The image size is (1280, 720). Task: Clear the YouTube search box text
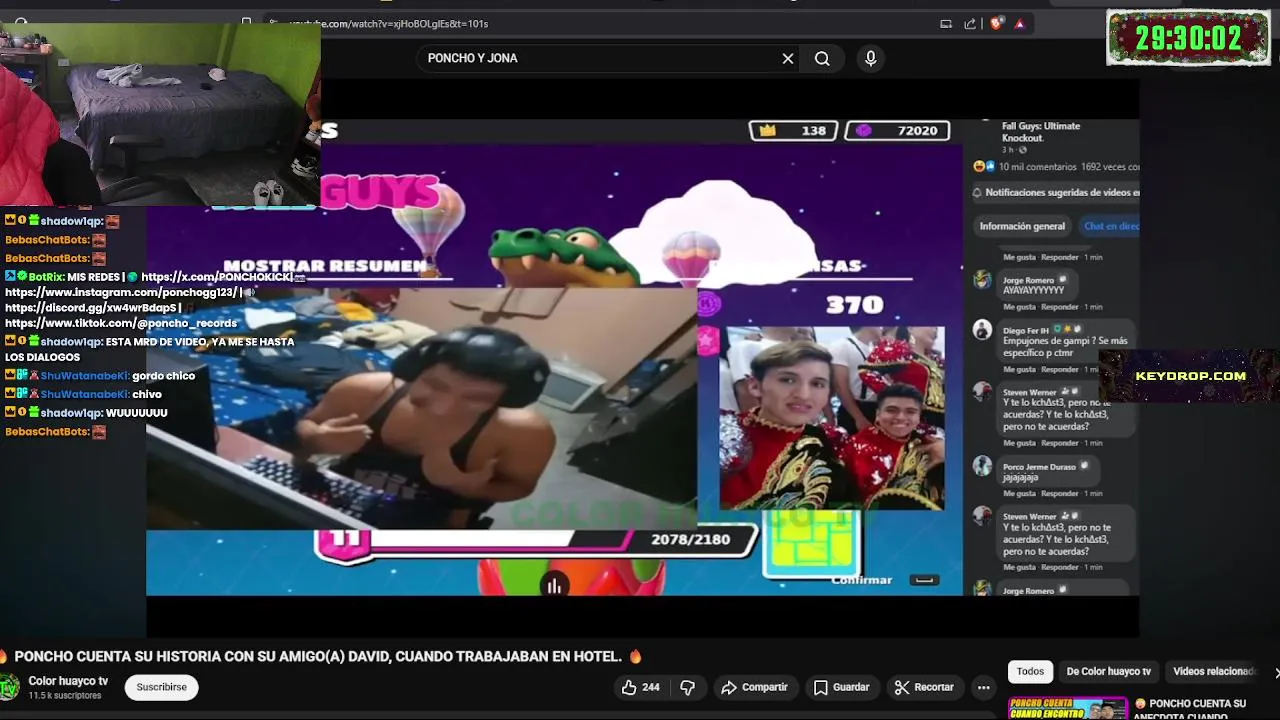[x=788, y=59]
